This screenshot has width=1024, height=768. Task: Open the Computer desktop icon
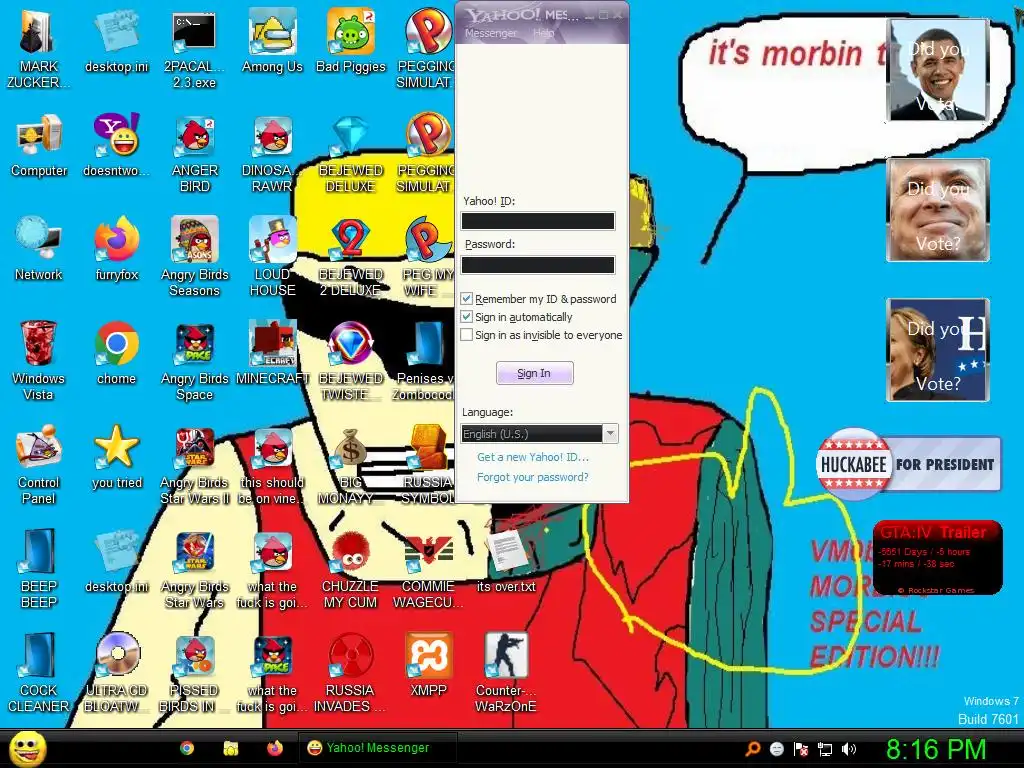[x=39, y=145]
